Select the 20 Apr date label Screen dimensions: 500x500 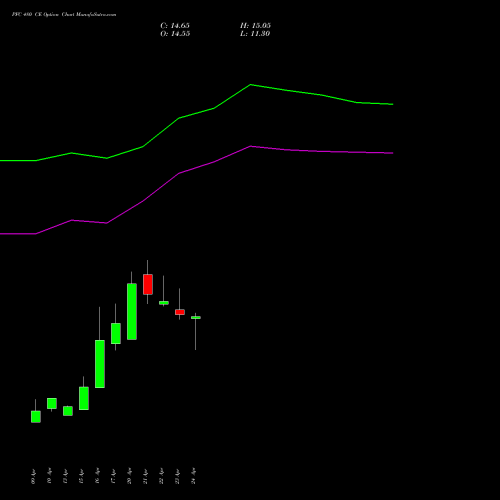coord(129,476)
